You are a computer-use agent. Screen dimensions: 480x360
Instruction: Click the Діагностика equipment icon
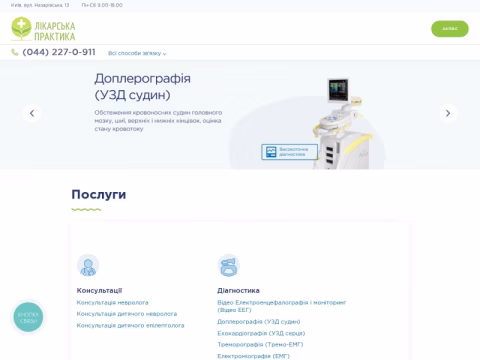tap(229, 265)
